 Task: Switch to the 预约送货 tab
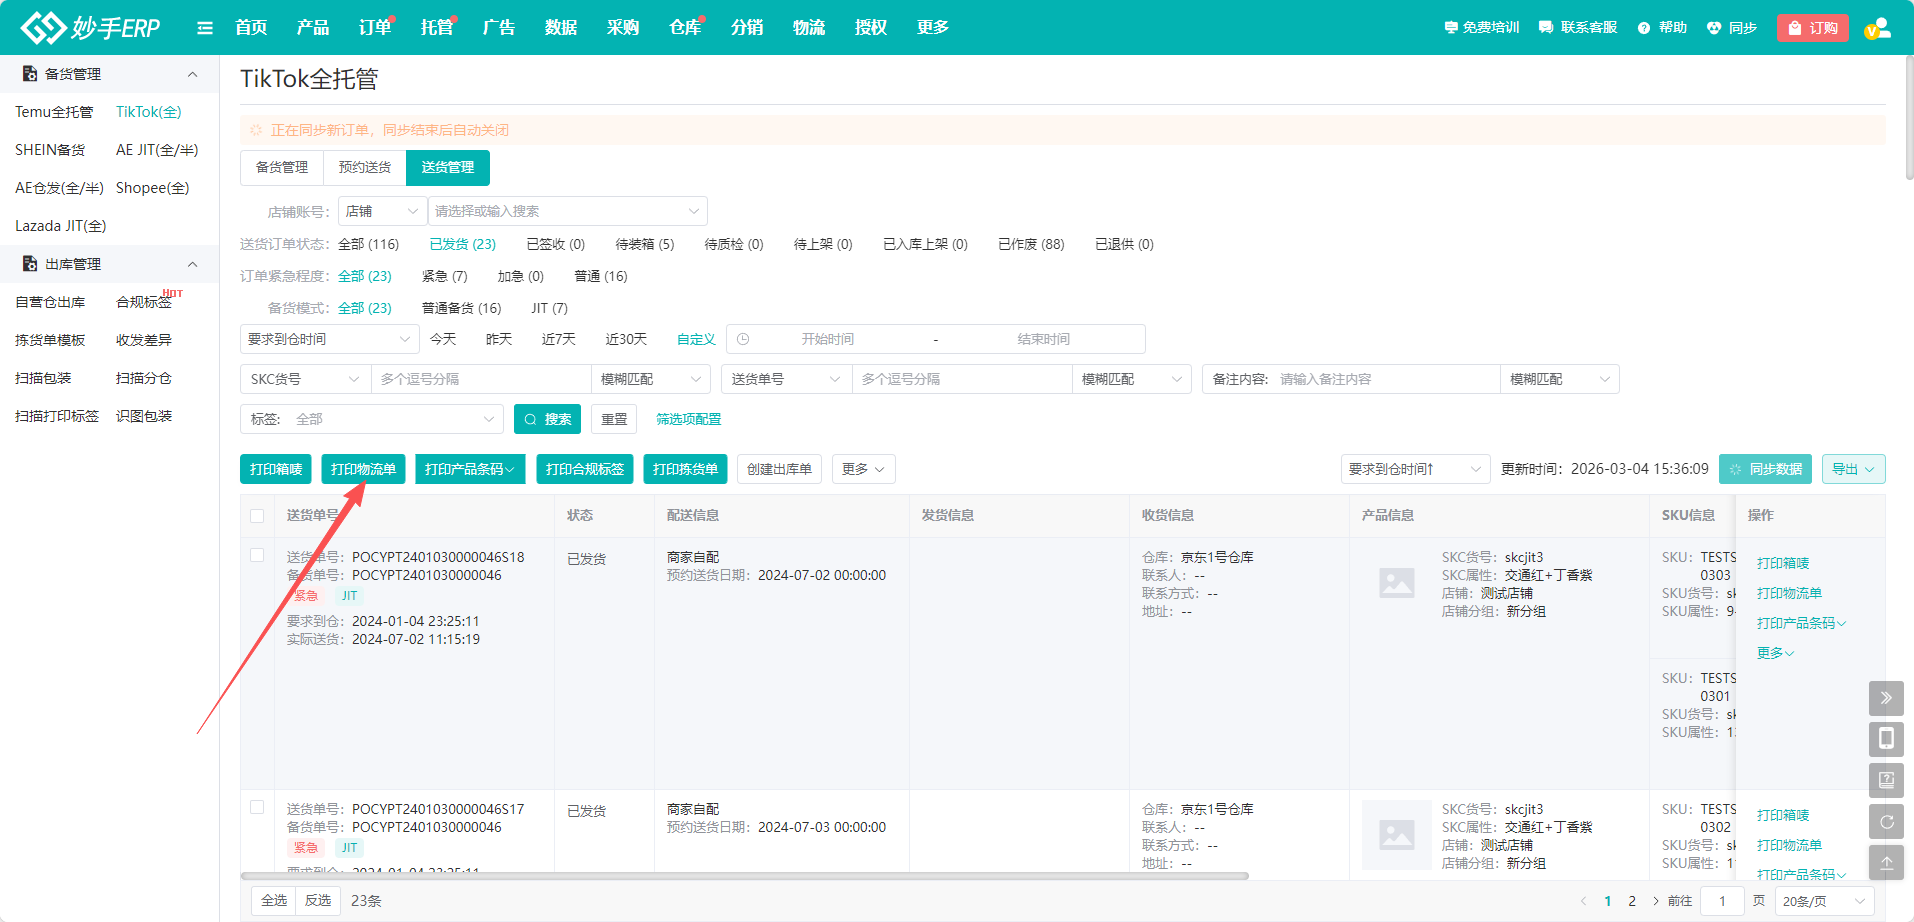tap(365, 167)
